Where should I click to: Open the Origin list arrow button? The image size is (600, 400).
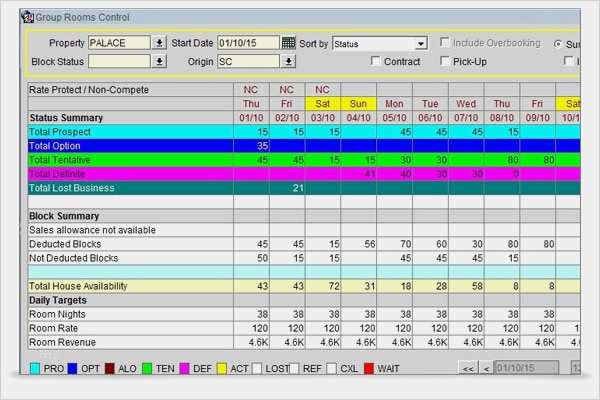(289, 61)
